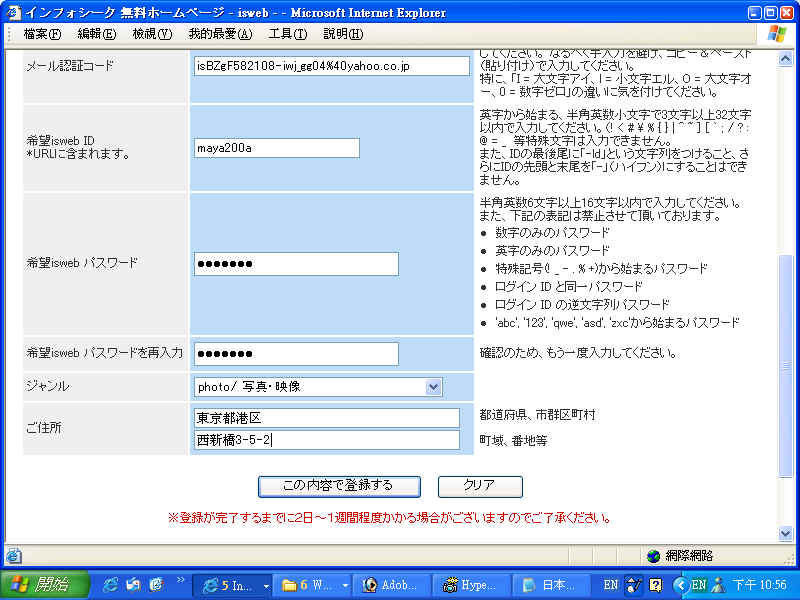This screenshot has width=800, height=600.
Task: Open the 工具(T) menu
Action: 288,34
